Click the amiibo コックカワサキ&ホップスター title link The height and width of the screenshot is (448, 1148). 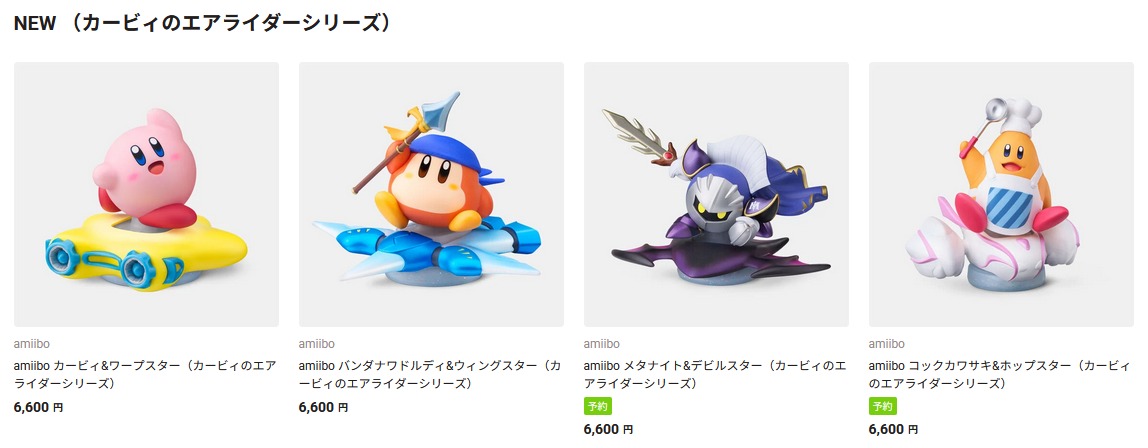[x=999, y=374]
